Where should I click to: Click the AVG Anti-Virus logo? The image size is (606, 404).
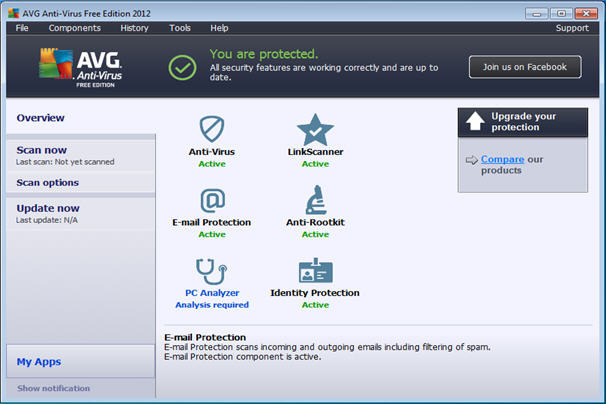pyautogui.click(x=81, y=68)
